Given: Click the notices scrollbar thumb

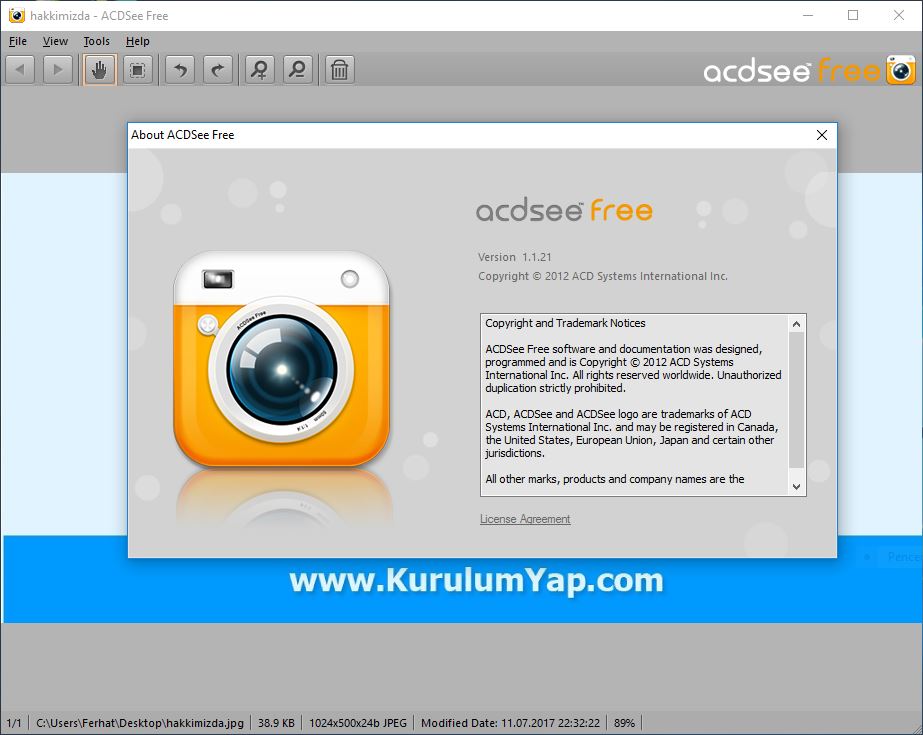Looking at the screenshot, I should click(x=796, y=400).
